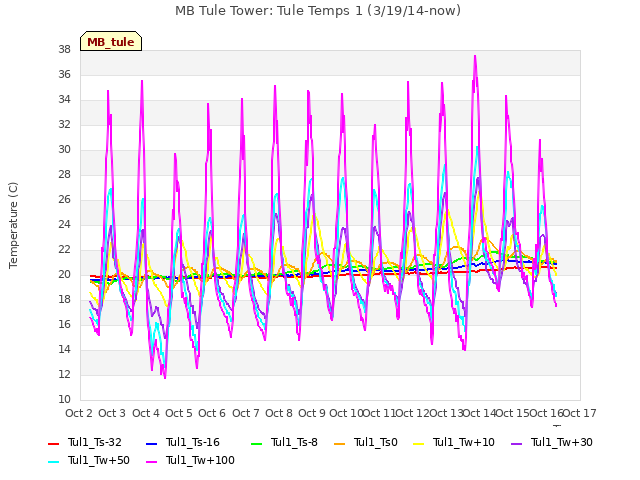
Task: Click the orange Tul1_Ts0 legend swatch
Action: tap(339, 443)
